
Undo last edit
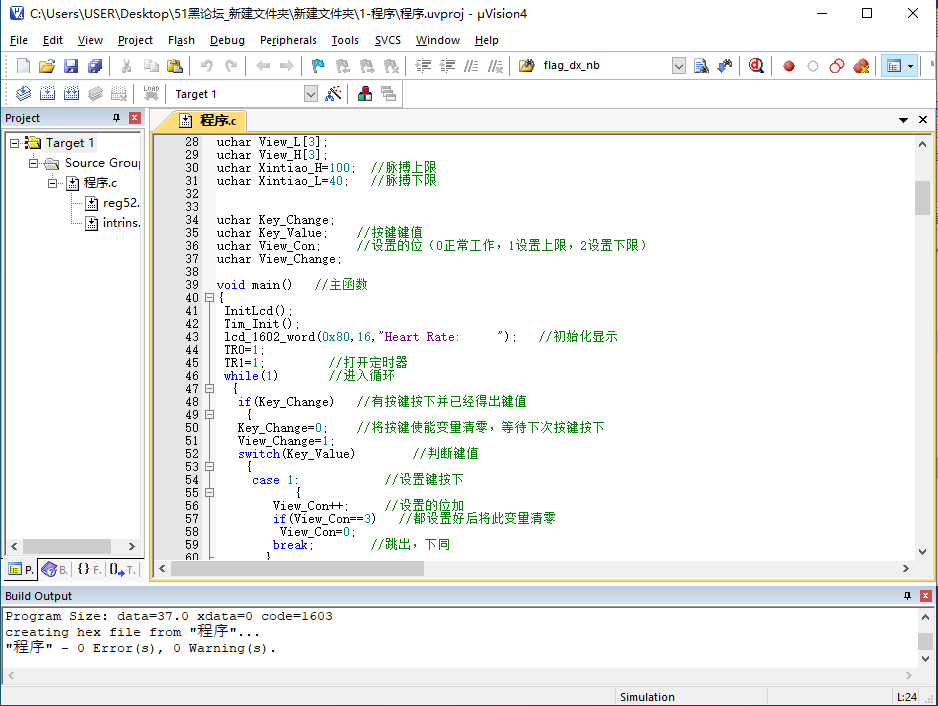pos(206,66)
